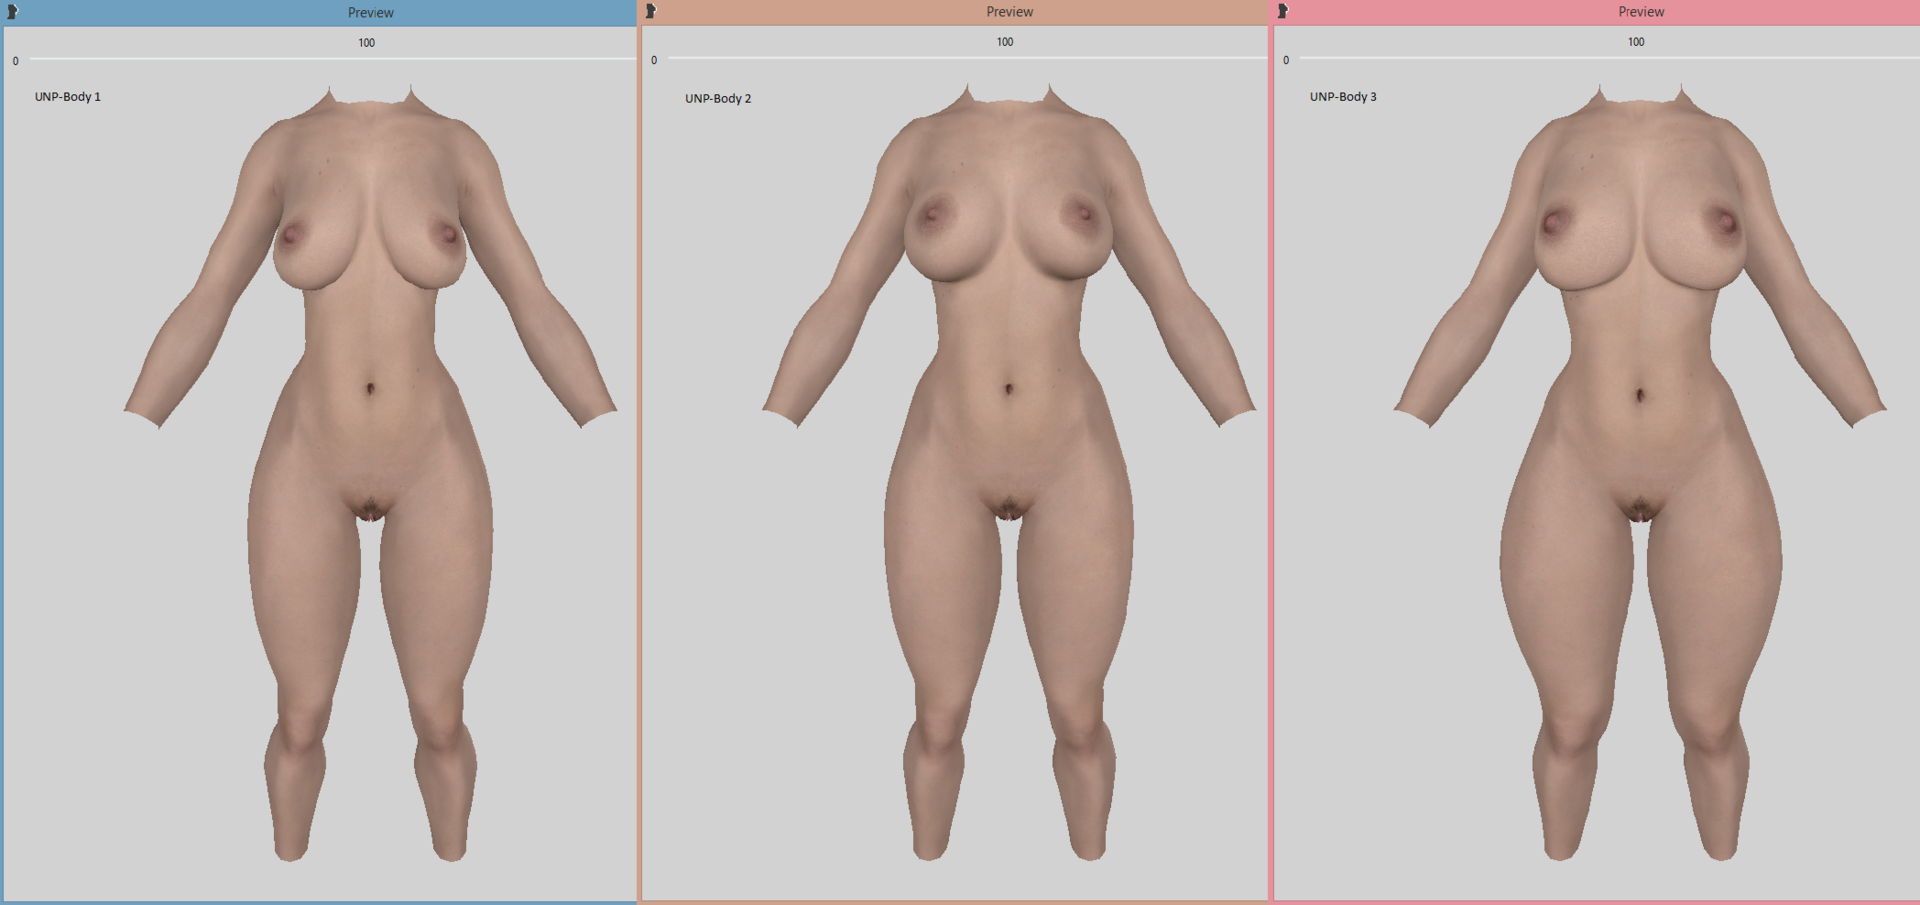This screenshot has height=905, width=1920.
Task: Click the 0 slider label in UNP-Body 2 preview
Action: [x=654, y=60]
